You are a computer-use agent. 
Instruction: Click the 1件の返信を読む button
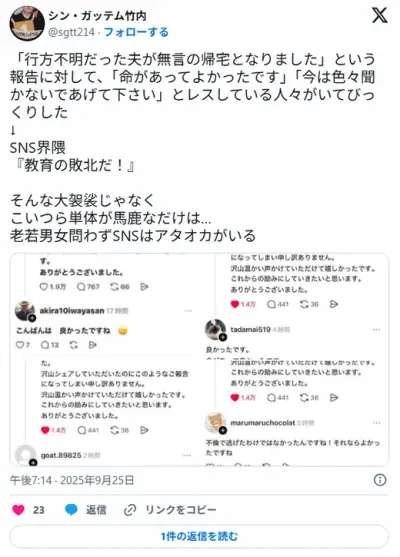pos(199,536)
